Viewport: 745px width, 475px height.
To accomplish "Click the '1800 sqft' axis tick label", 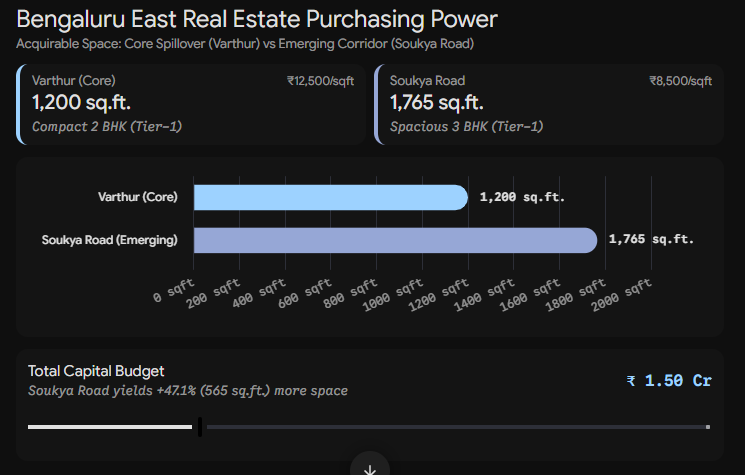I will coord(575,295).
